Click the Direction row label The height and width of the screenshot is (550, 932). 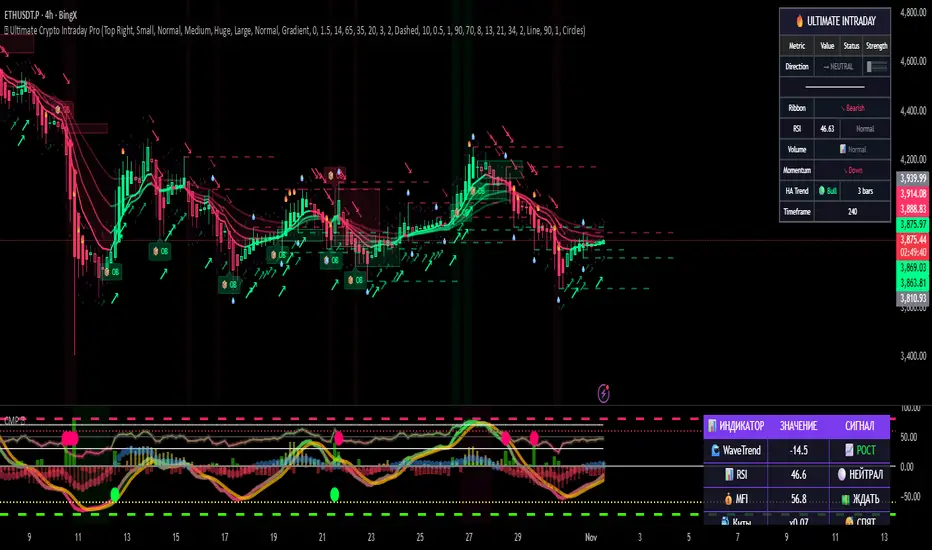coord(797,67)
